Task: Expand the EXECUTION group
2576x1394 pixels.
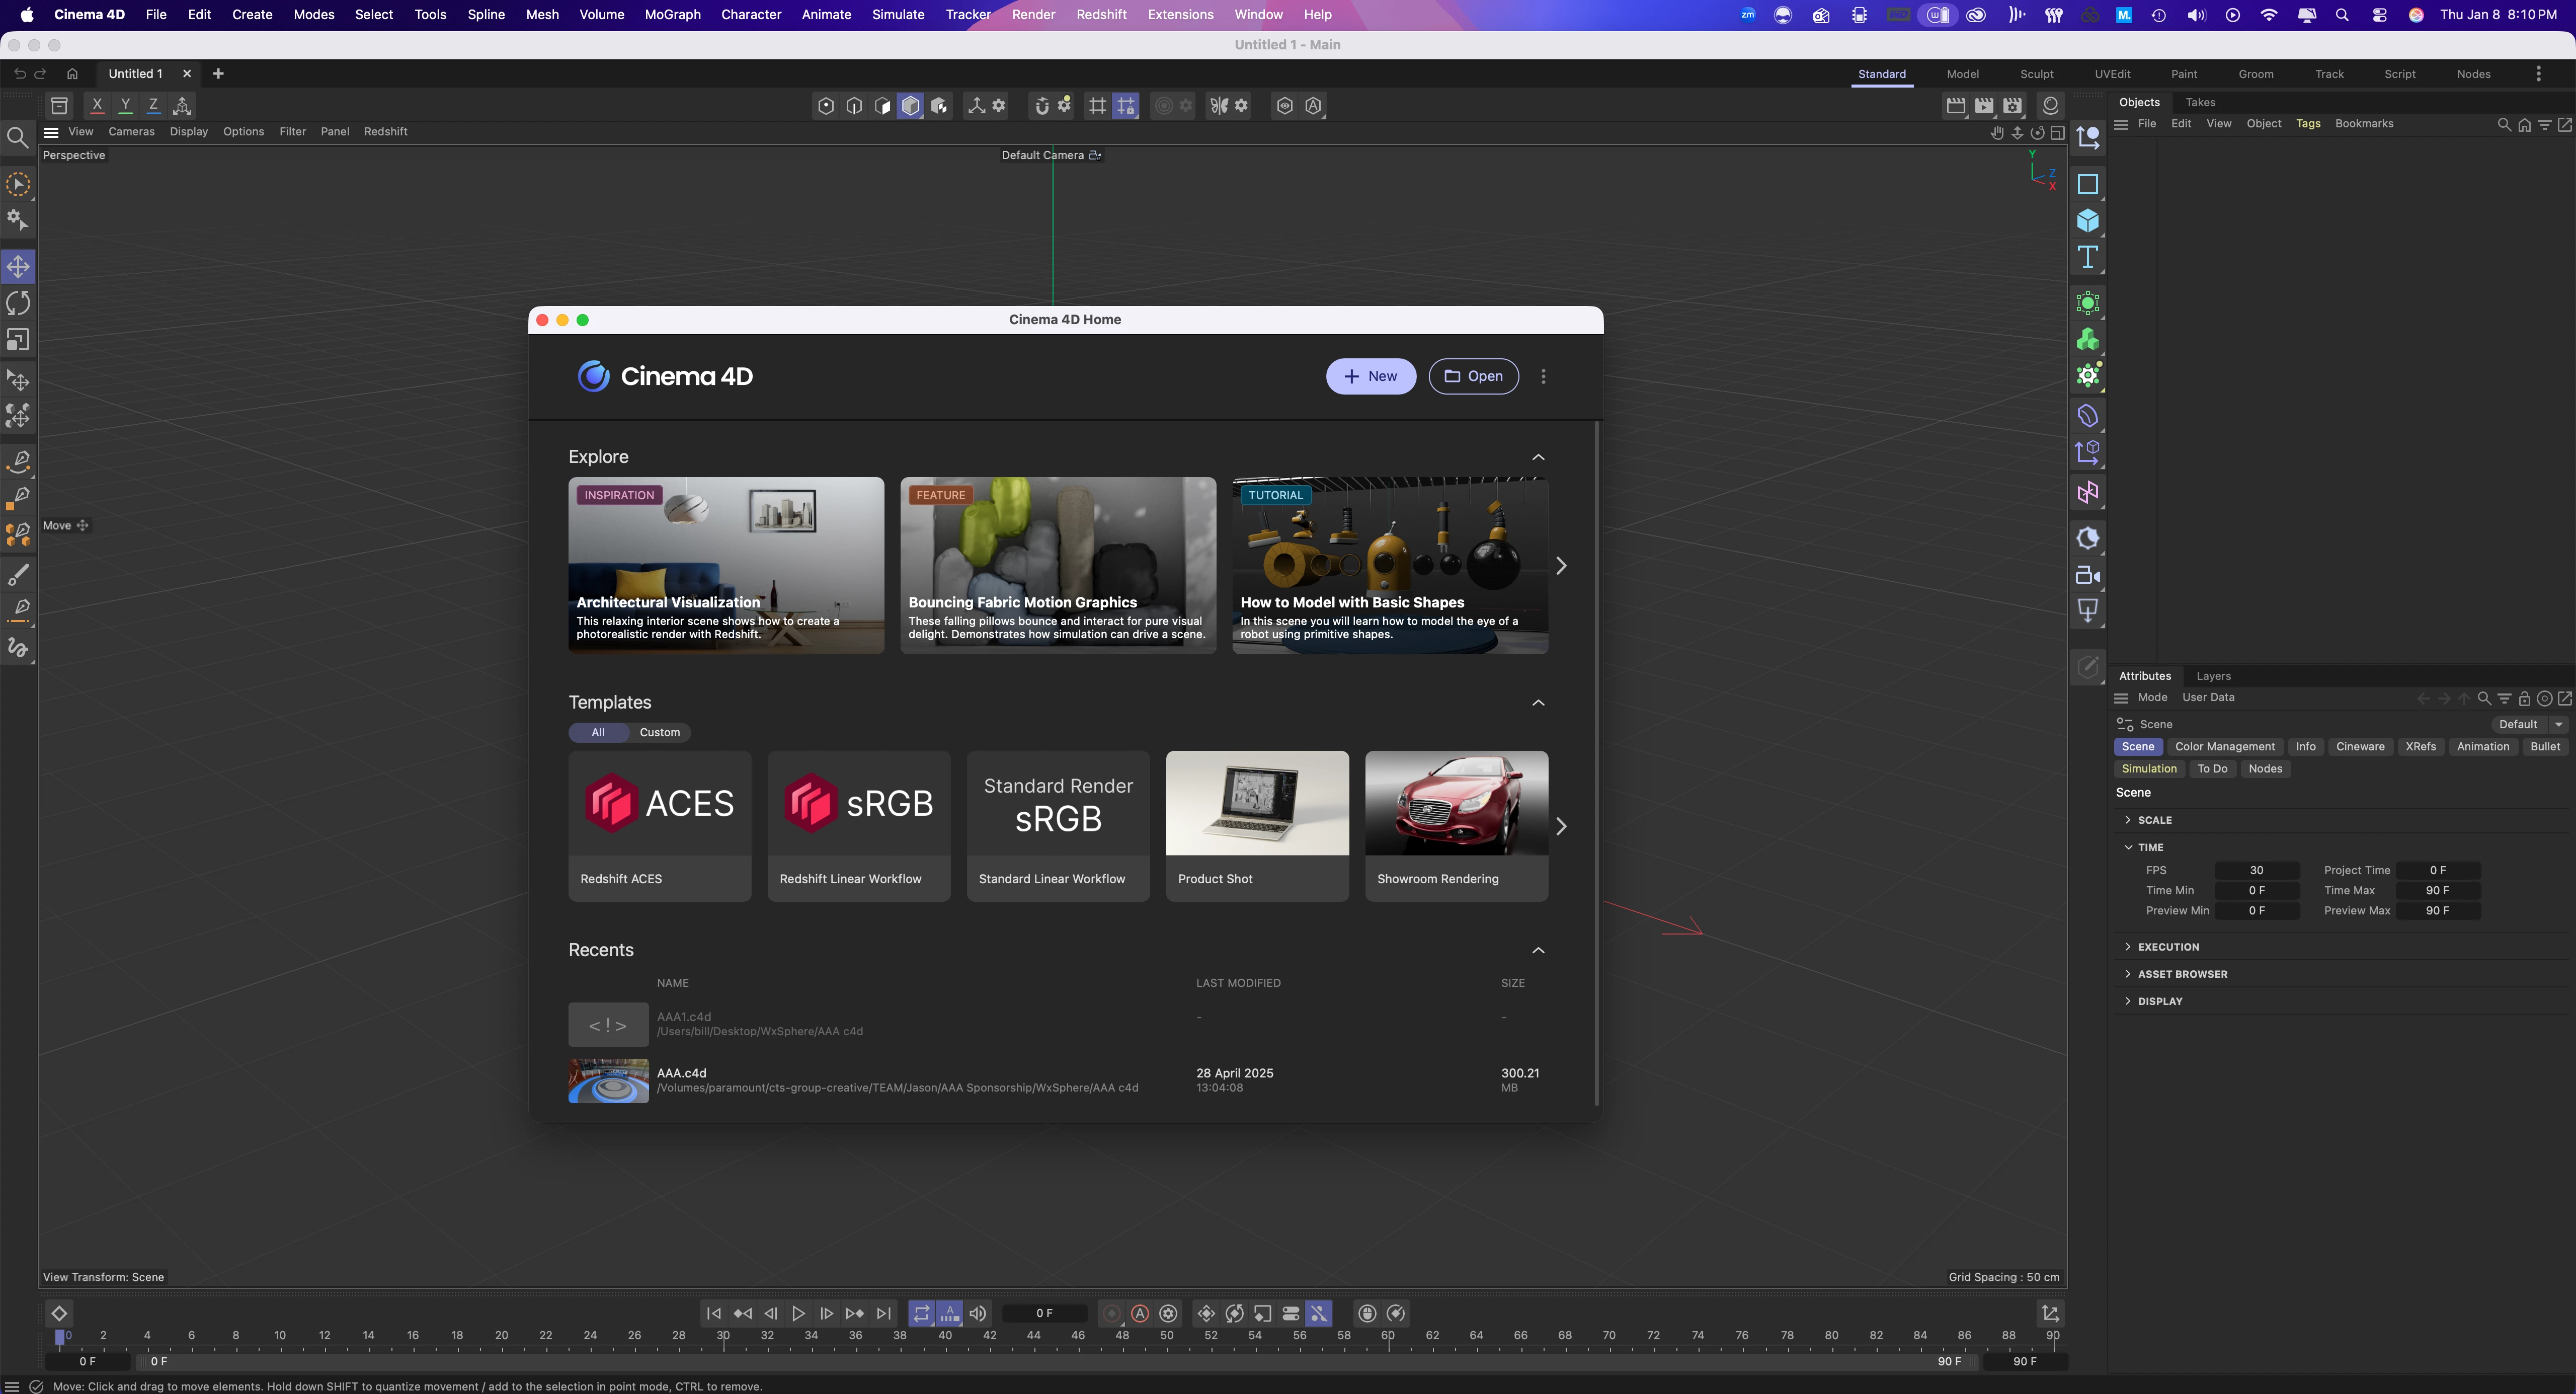Action: (2128, 947)
